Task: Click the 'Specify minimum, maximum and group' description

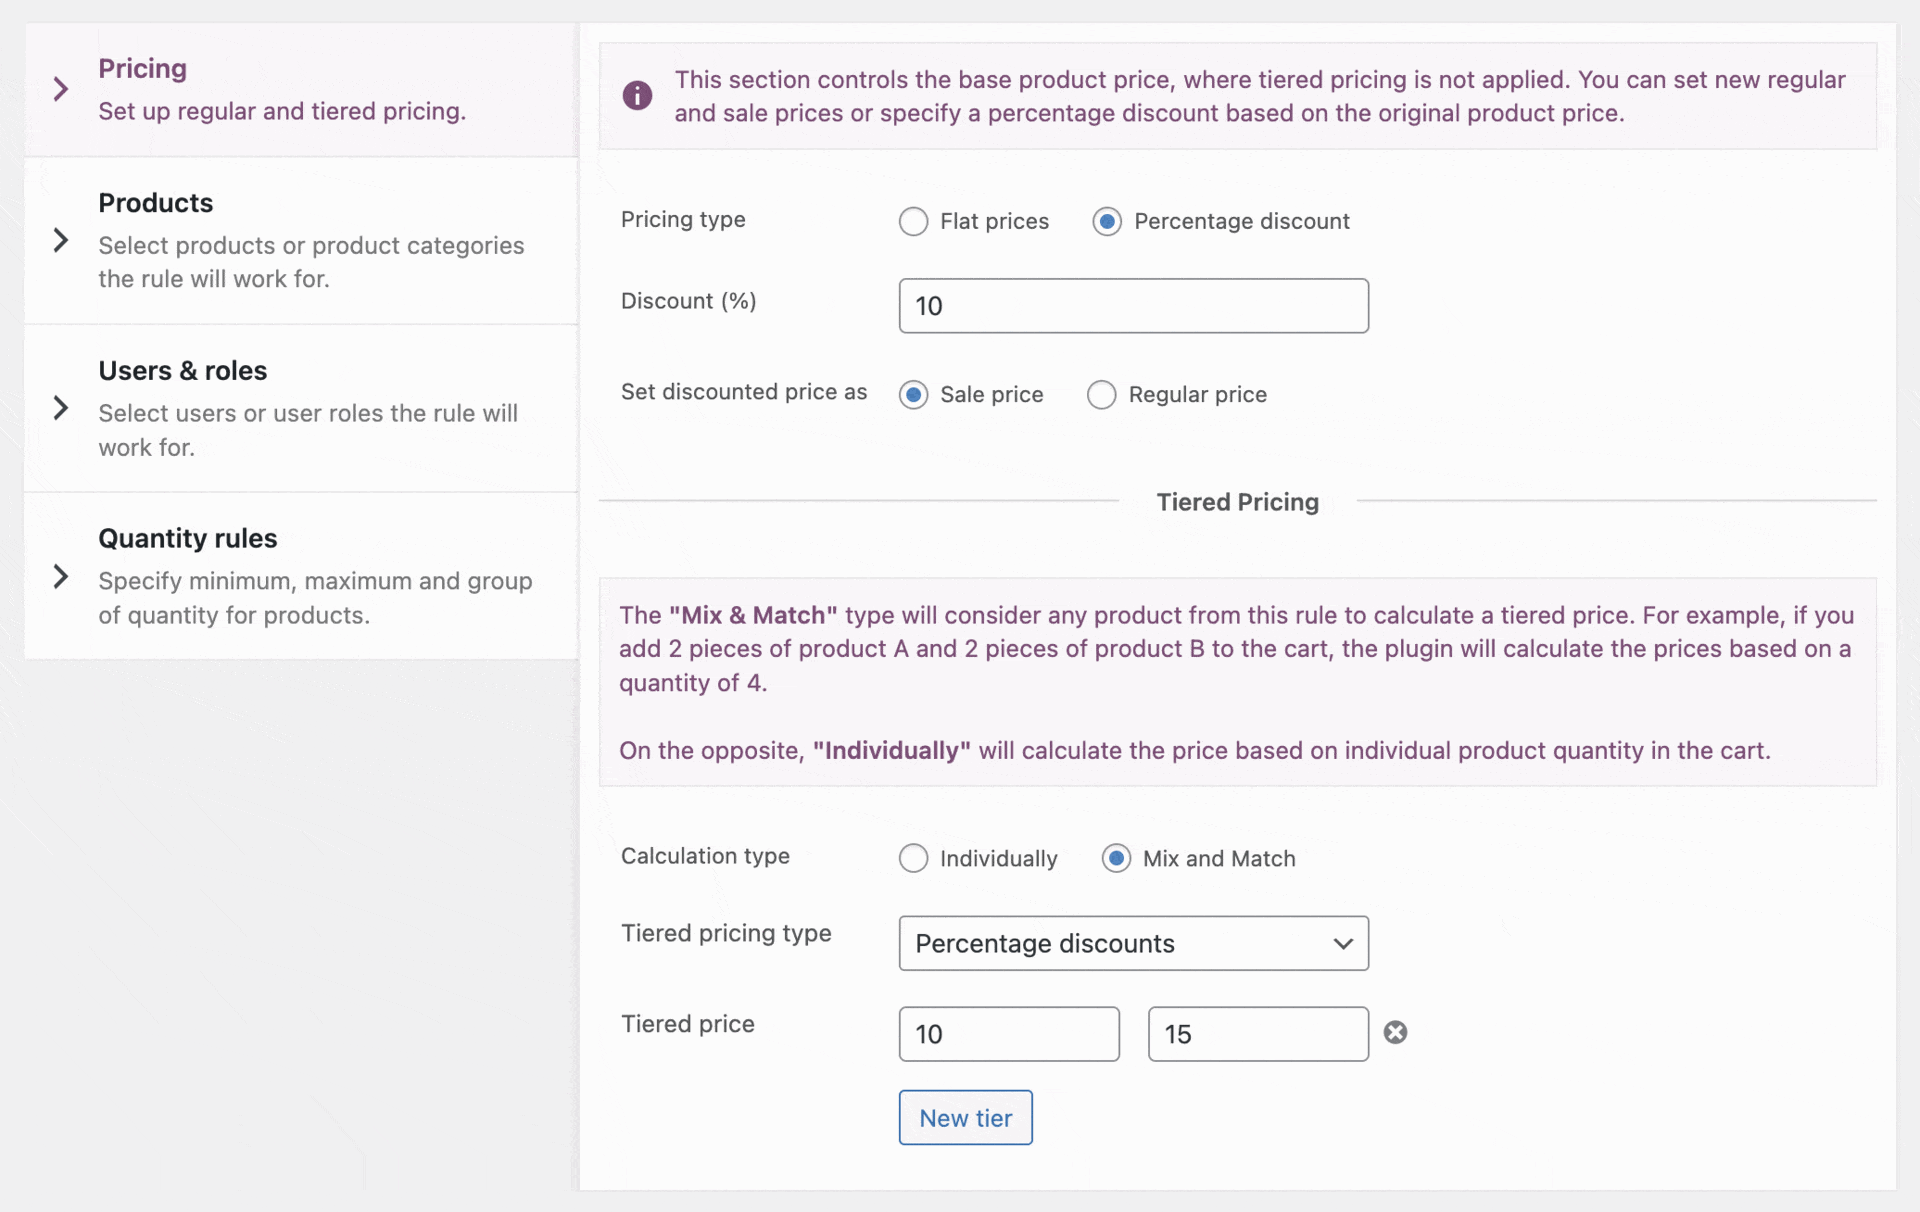Action: tap(315, 598)
